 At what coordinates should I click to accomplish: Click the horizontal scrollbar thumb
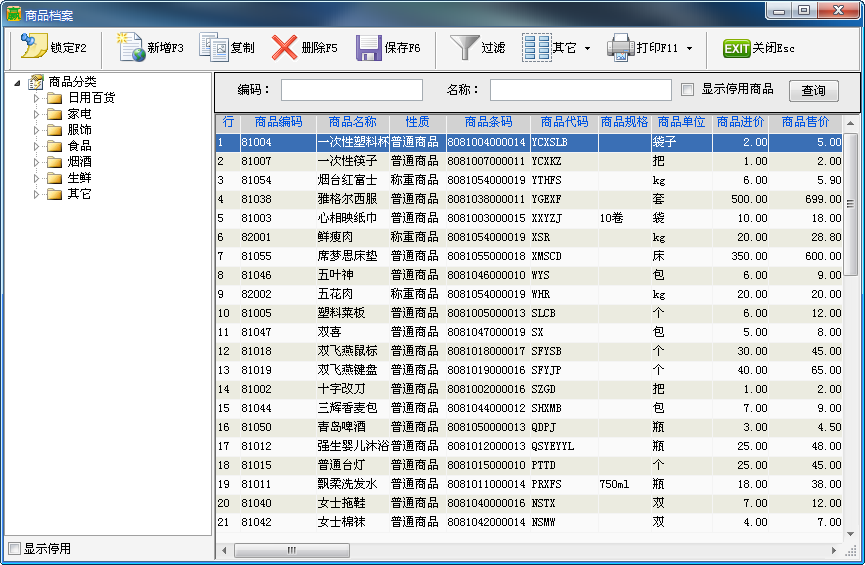click(291, 551)
